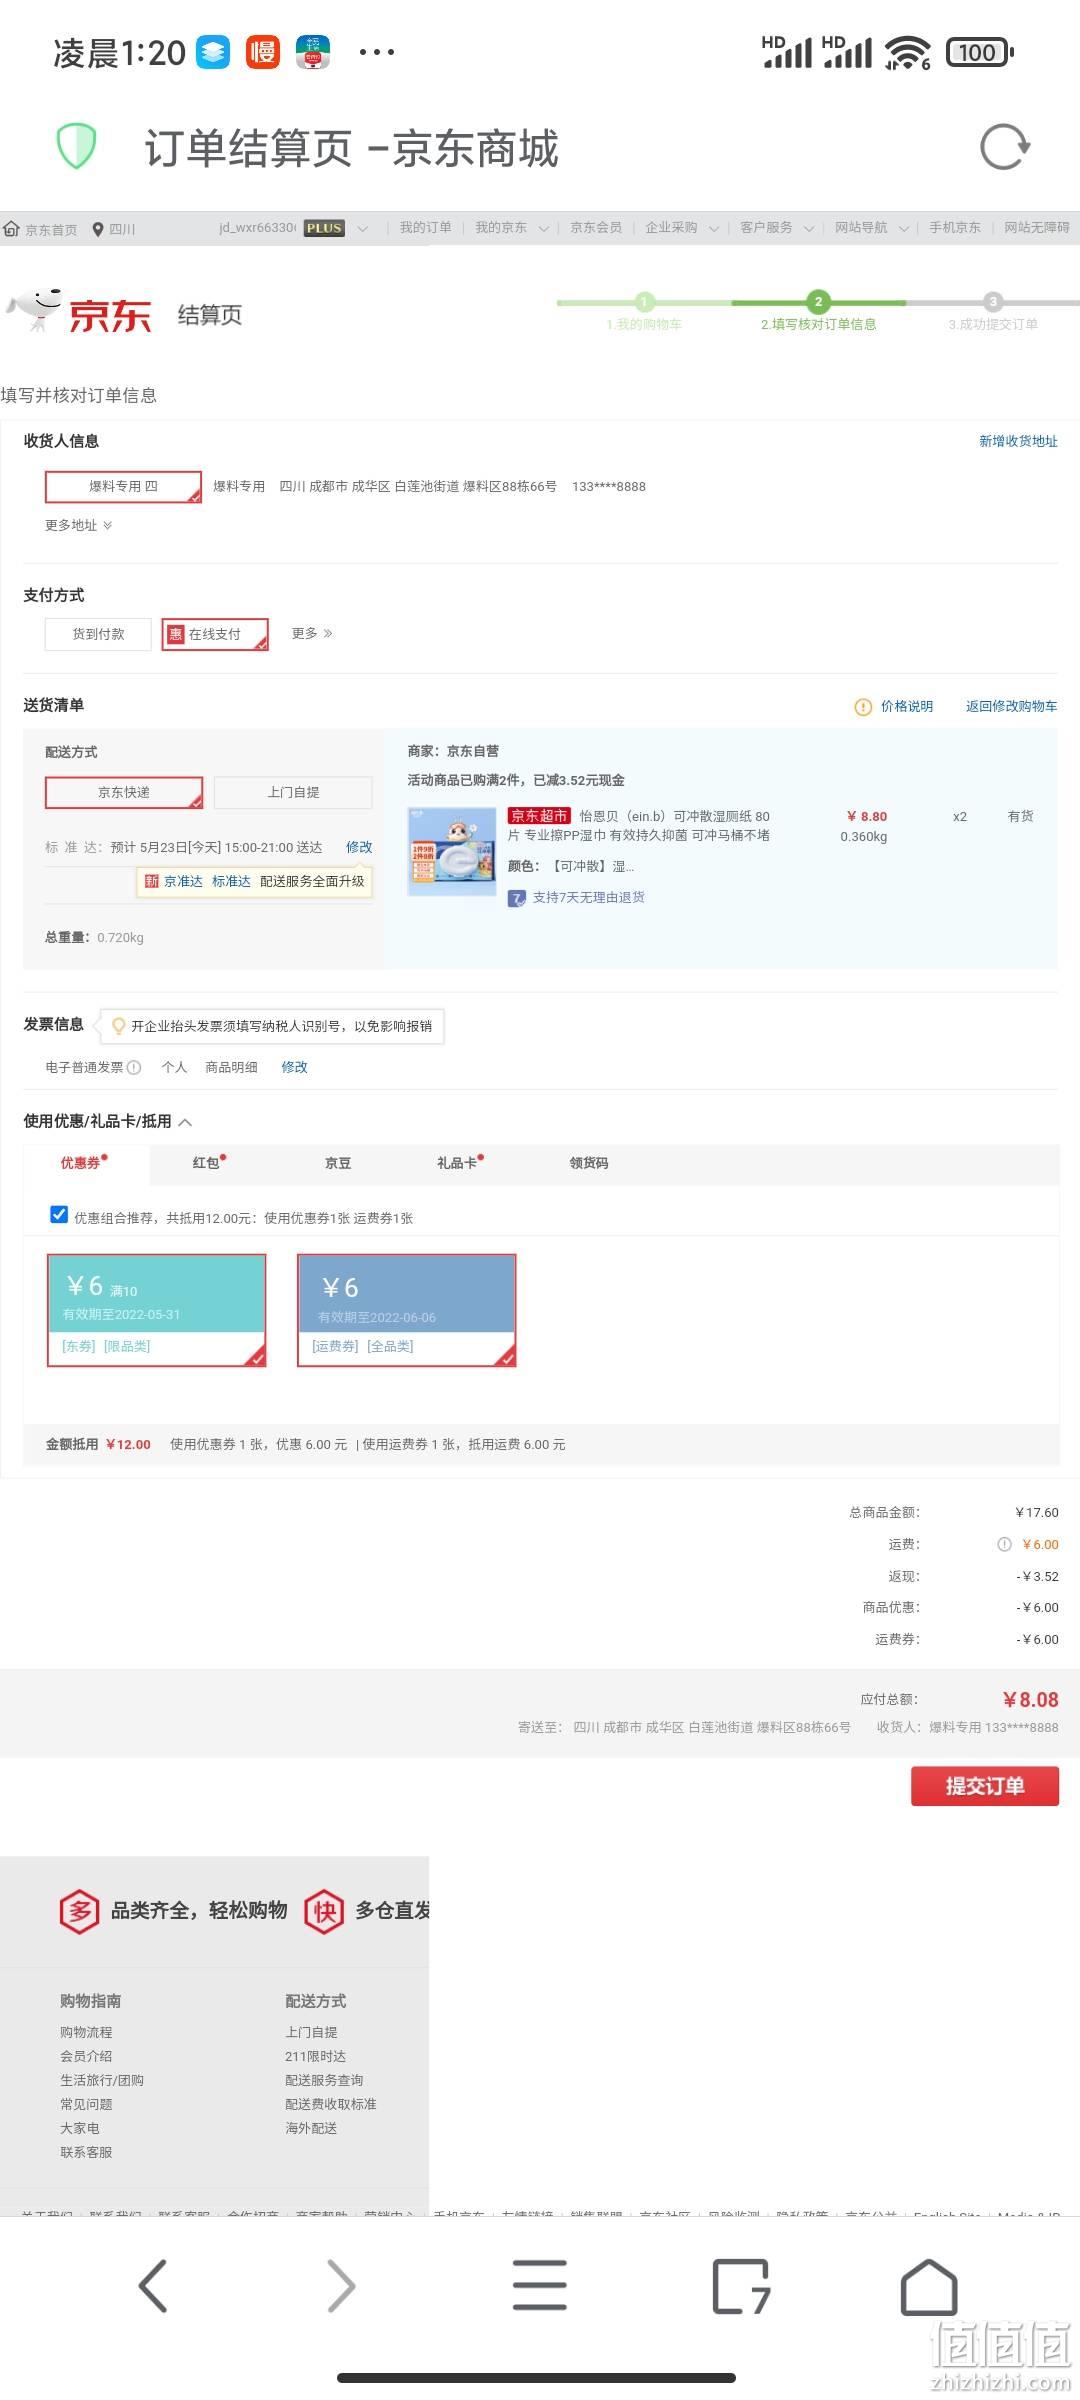Toggle 优惠组合推荐 checkbox

tap(59, 1215)
